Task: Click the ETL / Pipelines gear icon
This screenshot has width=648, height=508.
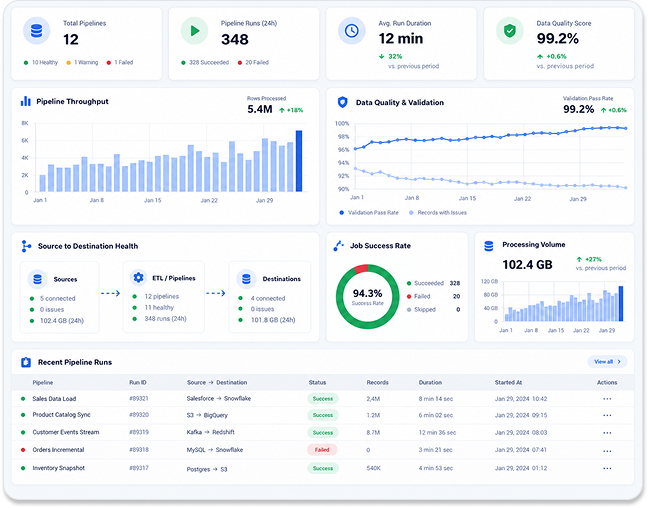Action: point(138,278)
